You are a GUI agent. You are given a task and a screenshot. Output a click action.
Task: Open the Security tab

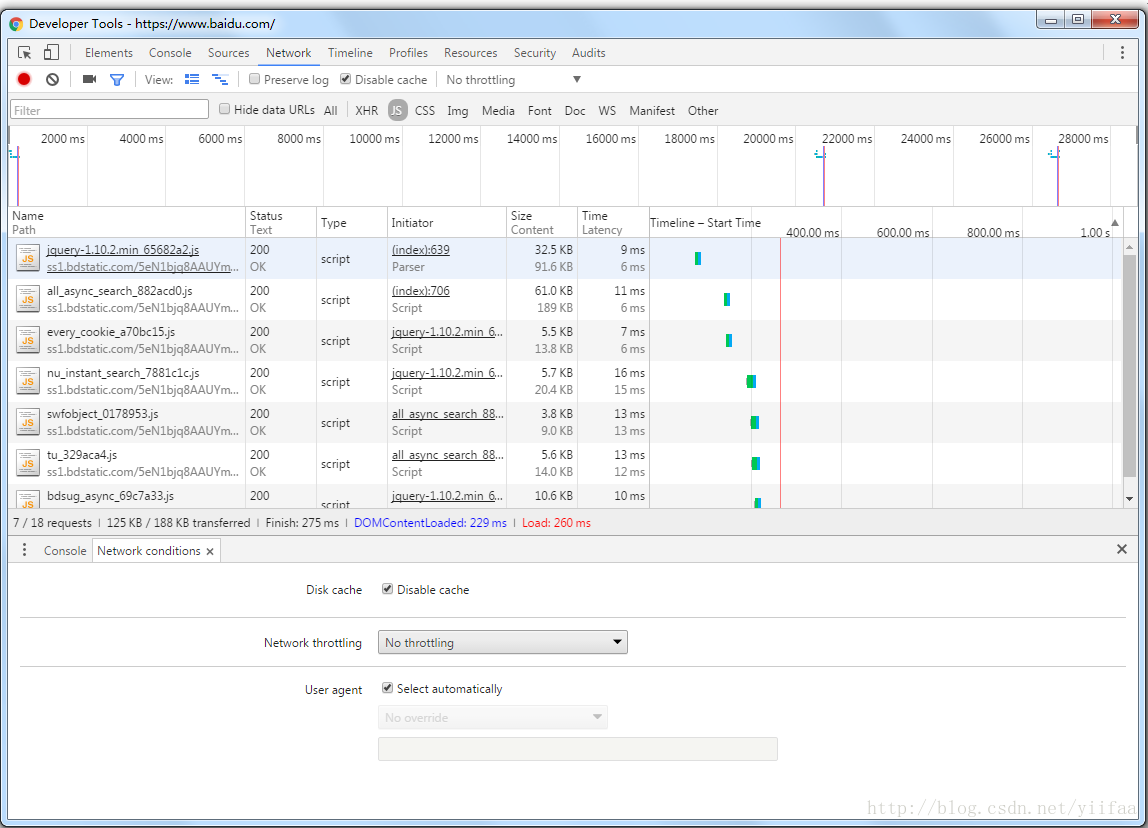tap(534, 53)
